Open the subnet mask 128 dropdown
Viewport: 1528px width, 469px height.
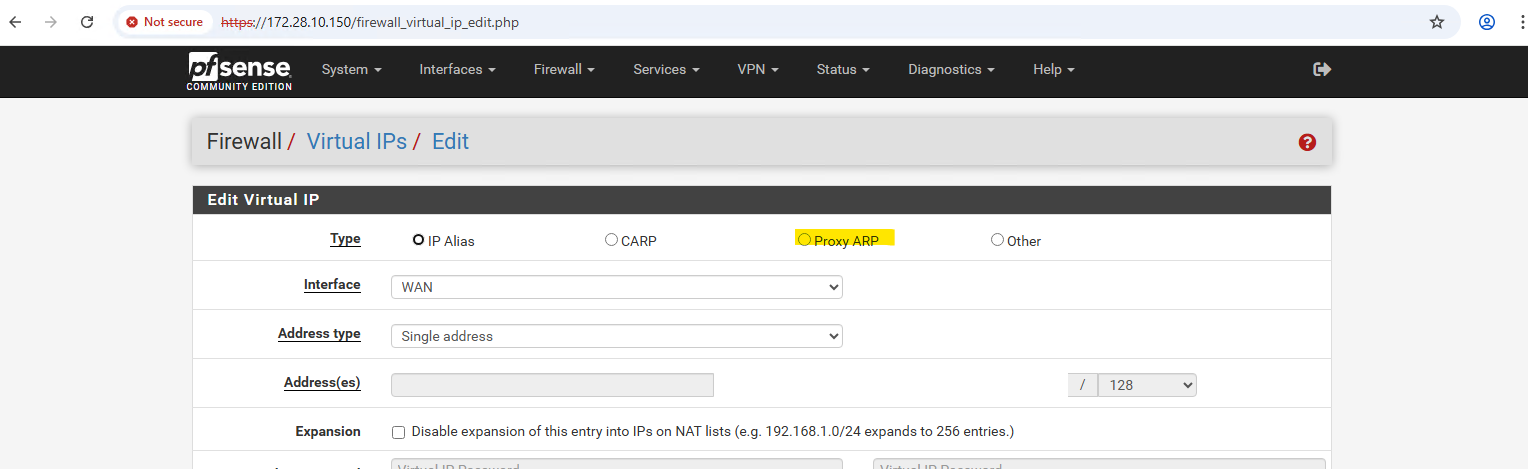tap(1147, 385)
